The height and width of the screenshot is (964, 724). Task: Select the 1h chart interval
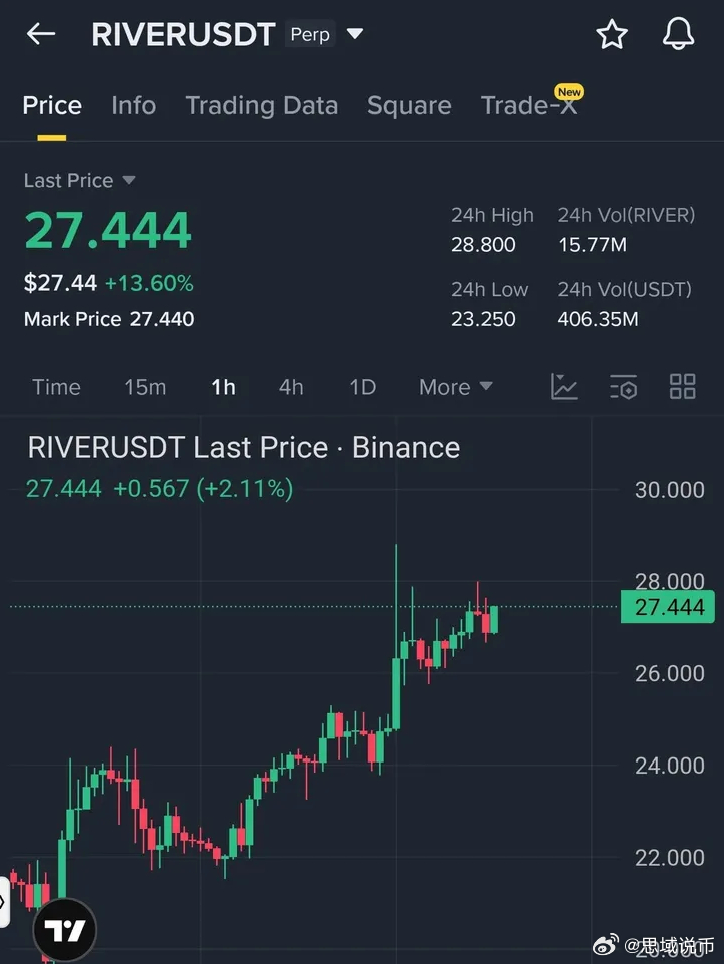click(223, 387)
